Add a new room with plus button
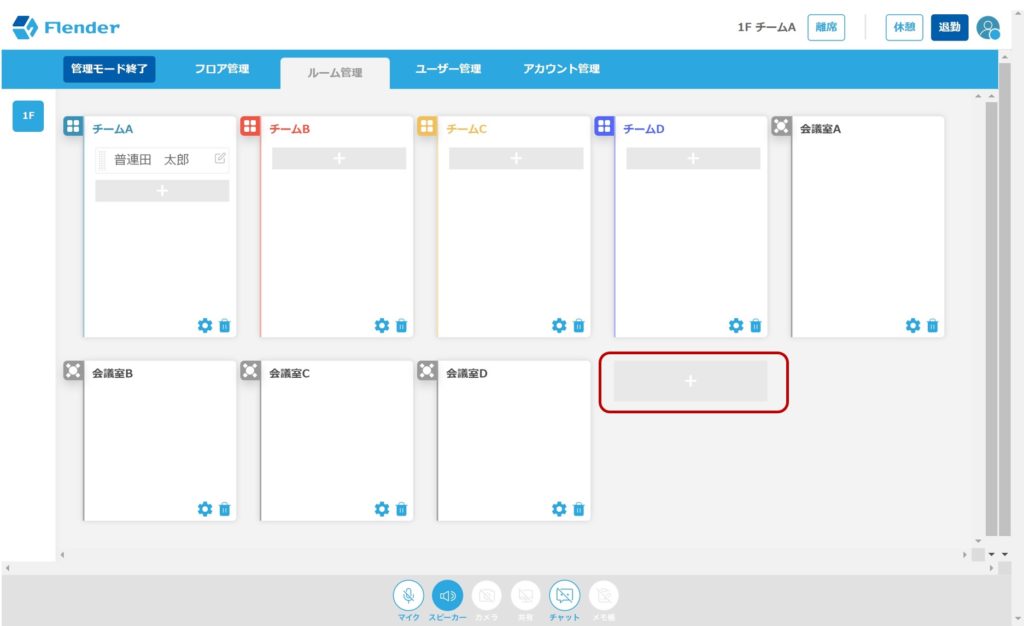Viewport: 1024px width, 626px height. pos(690,381)
